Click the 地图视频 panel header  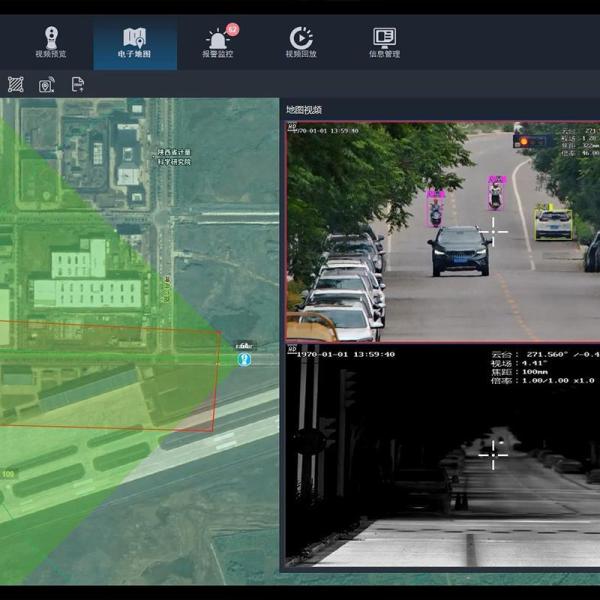tap(304, 110)
